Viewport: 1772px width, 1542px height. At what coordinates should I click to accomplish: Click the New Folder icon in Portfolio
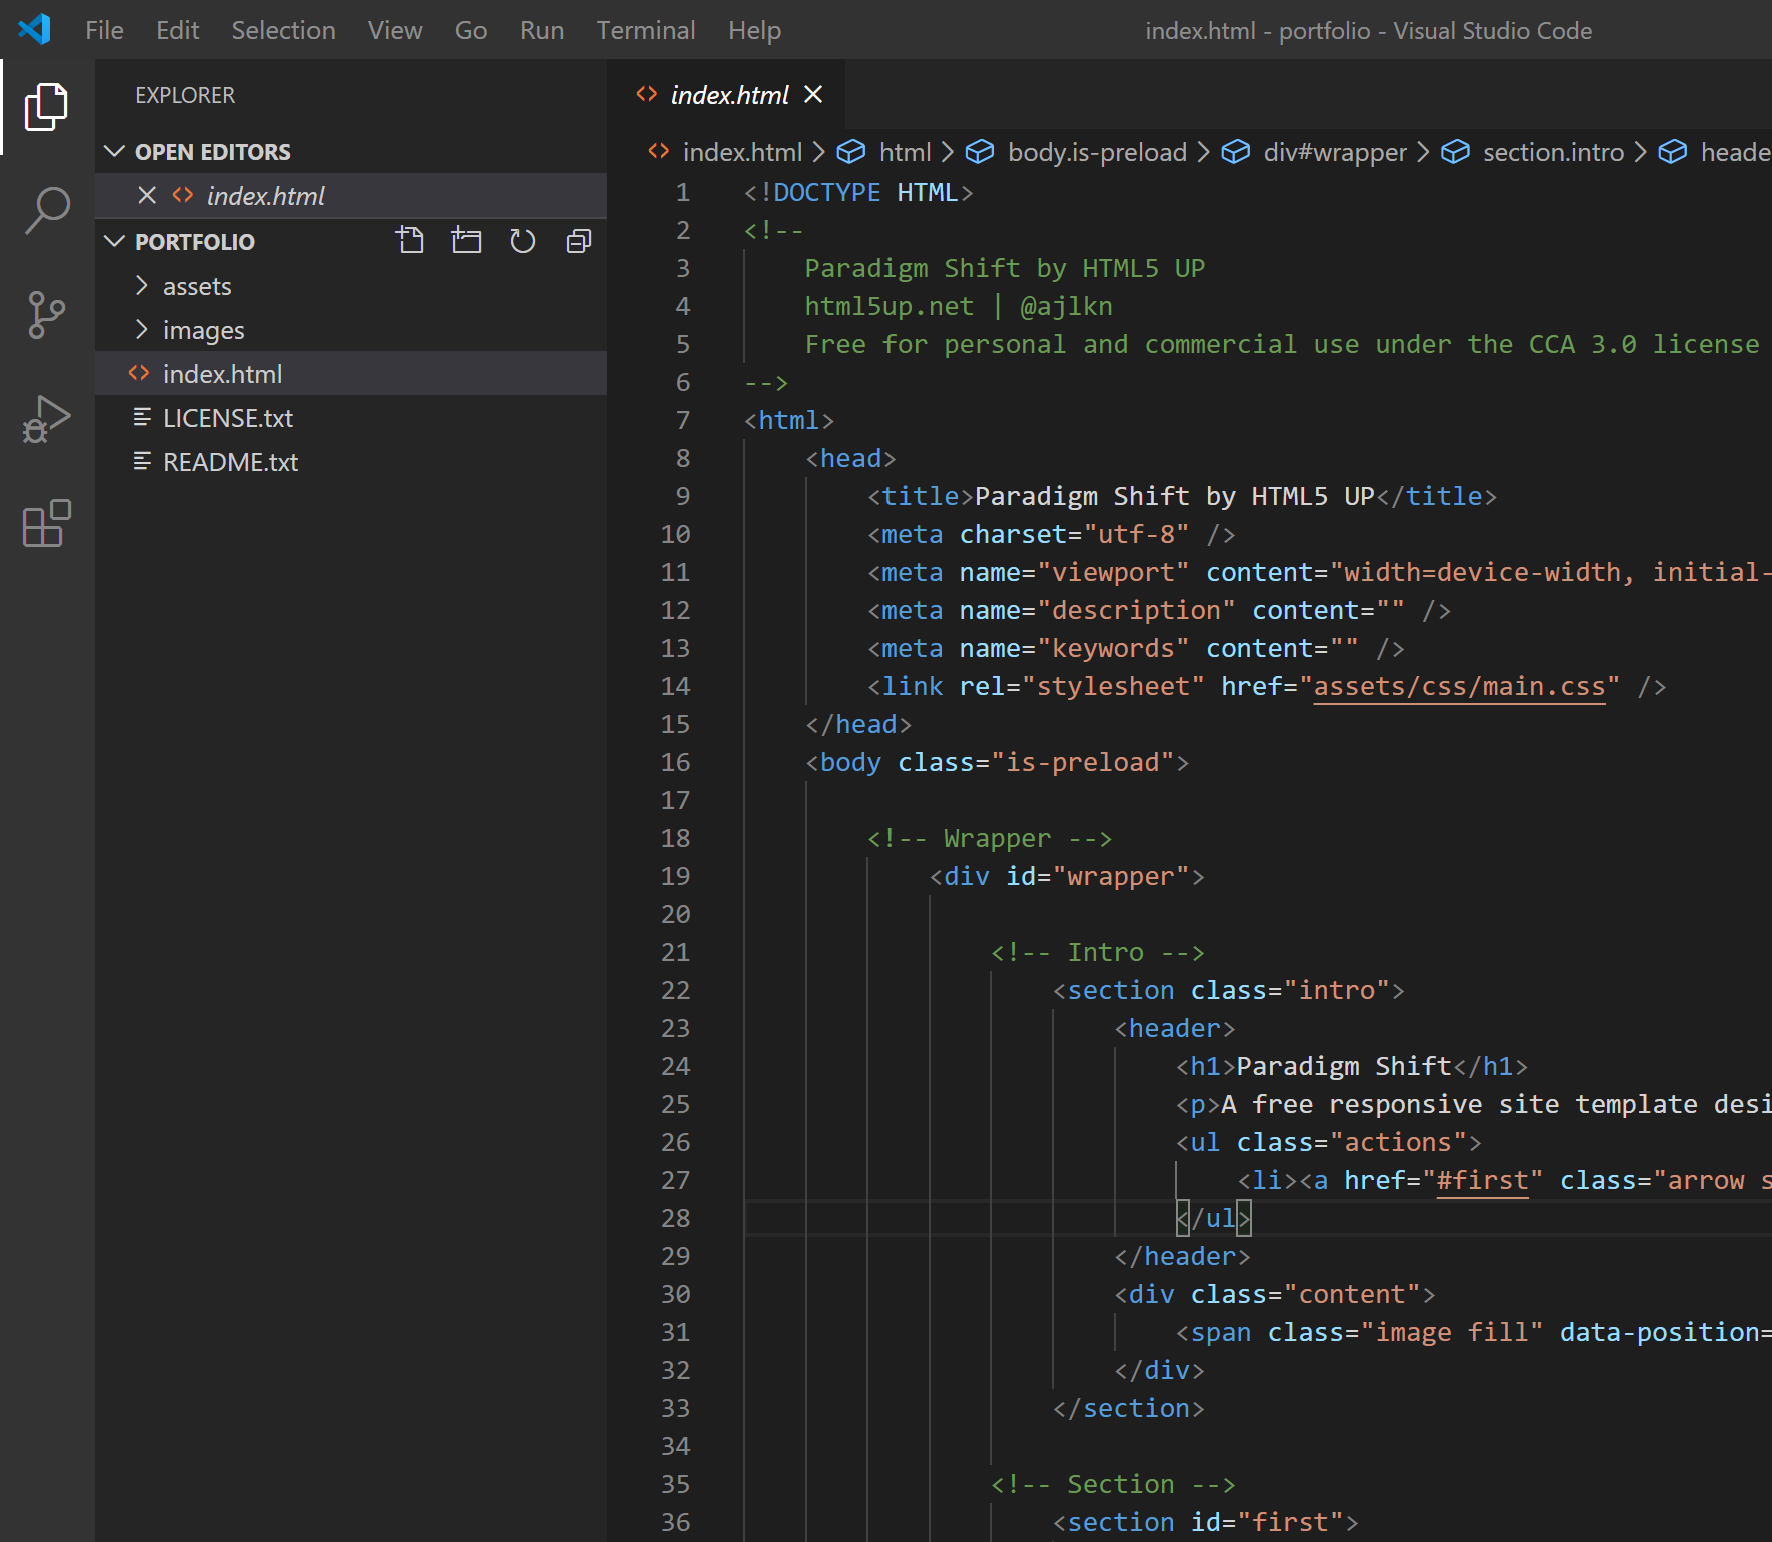pos(466,241)
